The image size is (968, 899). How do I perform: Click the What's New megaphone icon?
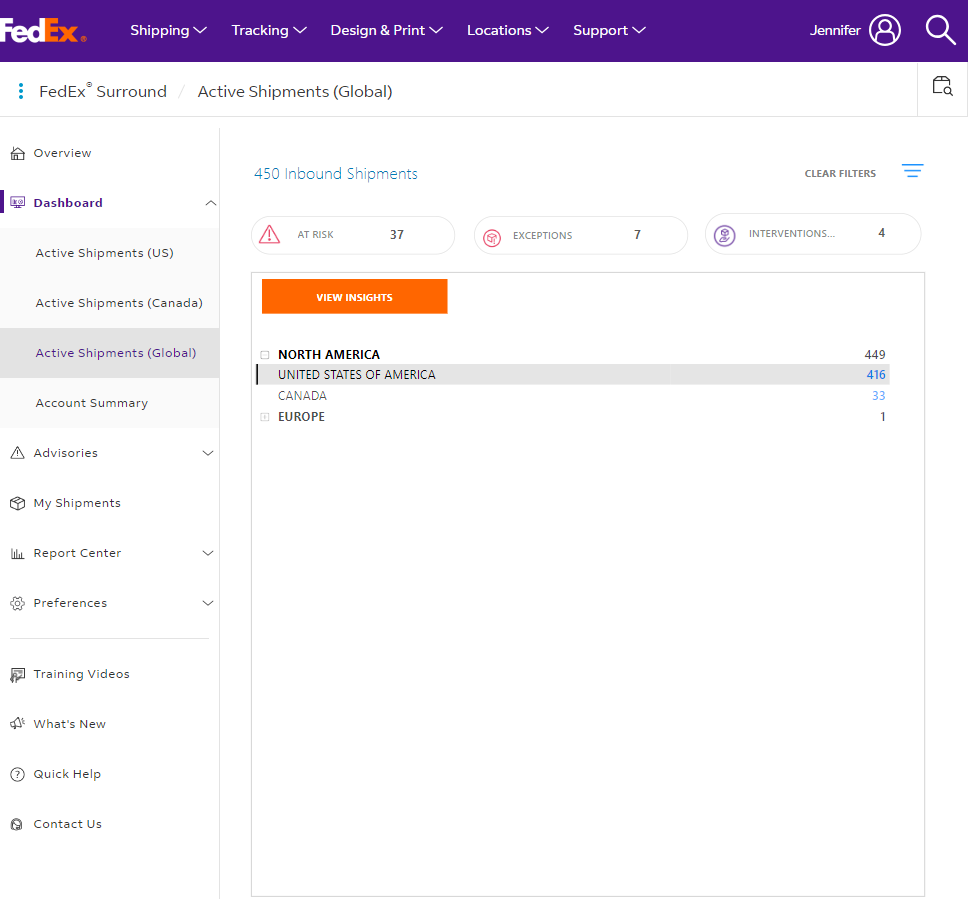(x=18, y=723)
